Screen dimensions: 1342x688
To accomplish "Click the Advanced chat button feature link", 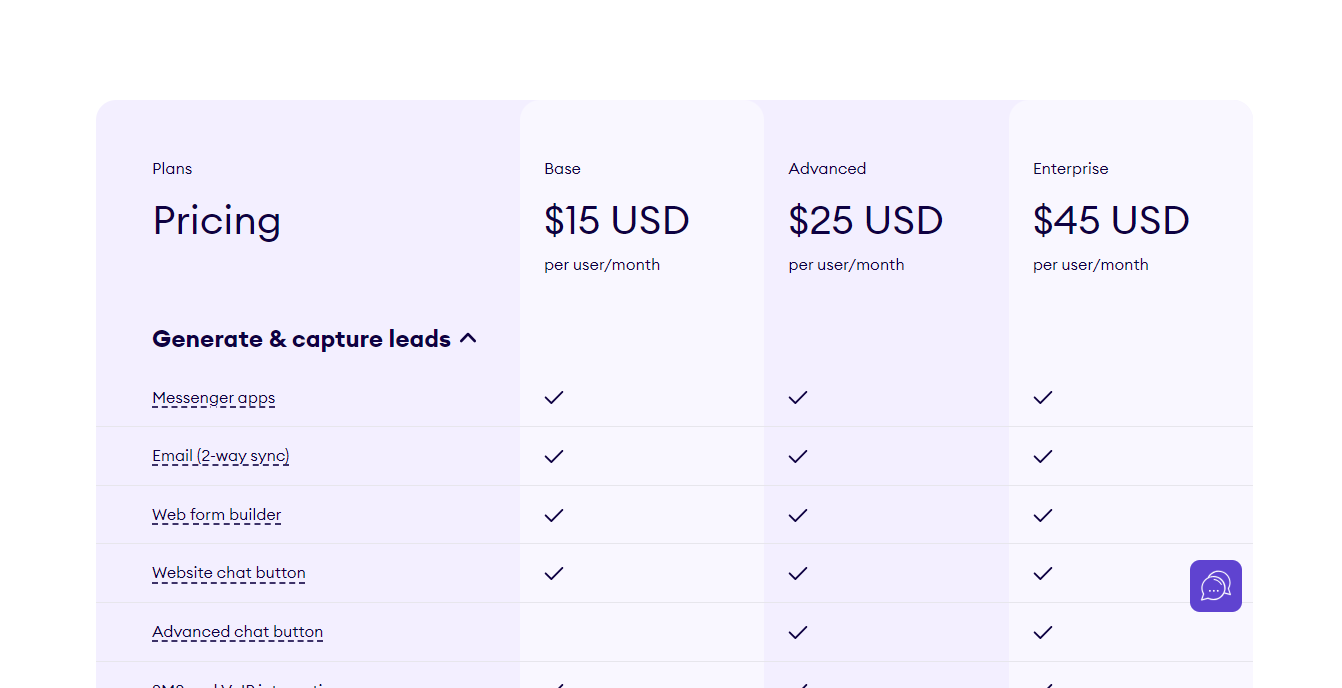I will [237, 632].
